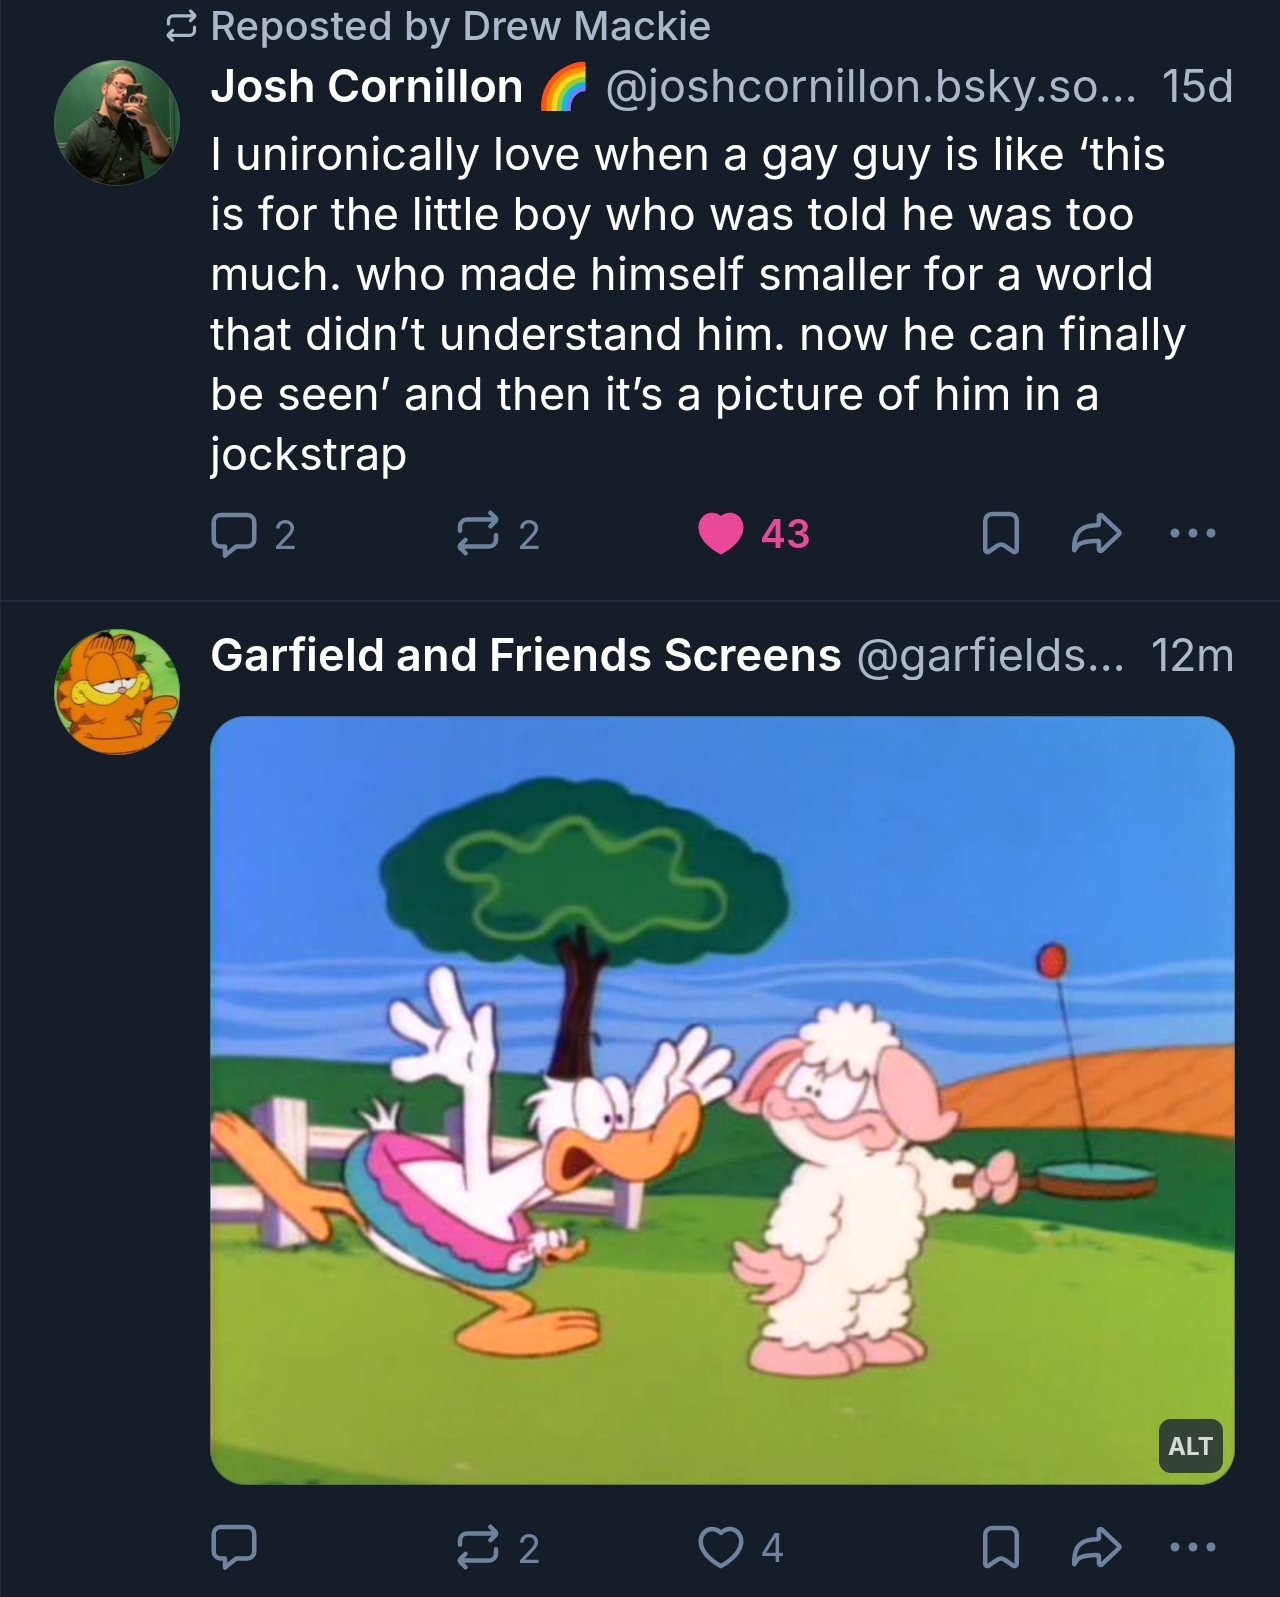The height and width of the screenshot is (1597, 1280).
Task: Open more options on Josh Cornillon's post
Action: 1193,534
